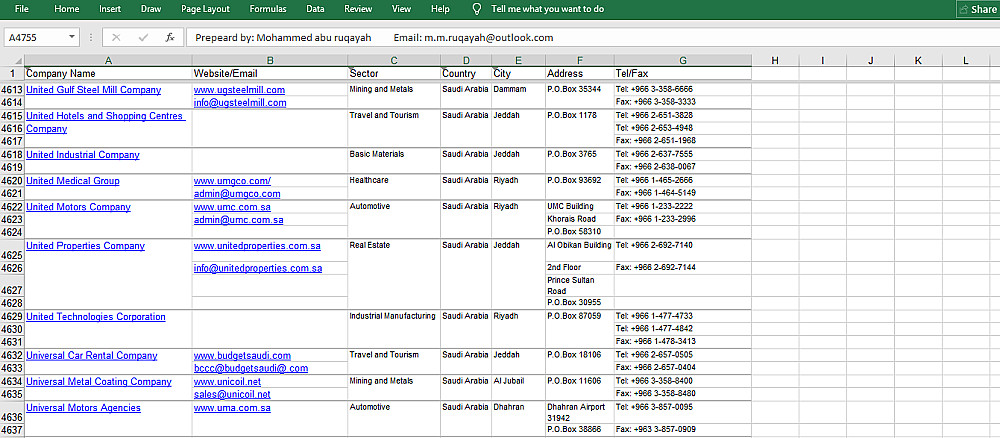This screenshot has height=438, width=1000.
Task: Open United Medical Group link
Action: coord(73,181)
